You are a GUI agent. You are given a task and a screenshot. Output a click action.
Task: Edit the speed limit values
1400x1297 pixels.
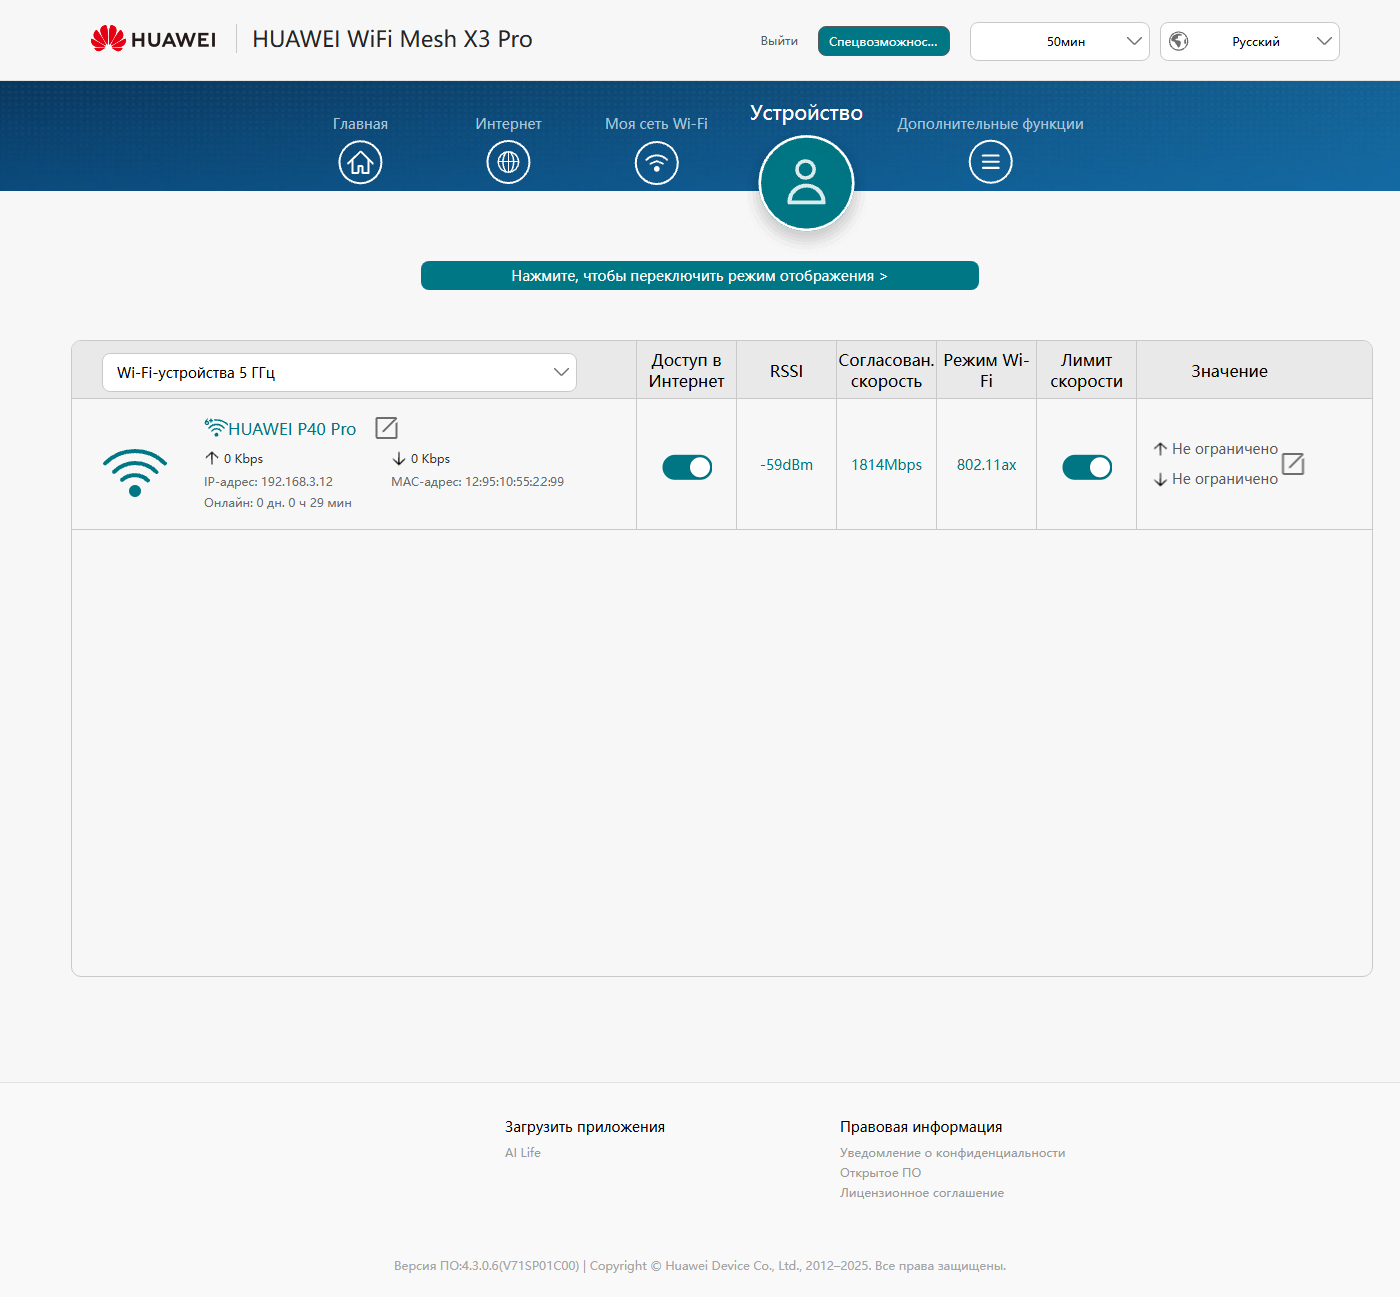tap(1293, 464)
